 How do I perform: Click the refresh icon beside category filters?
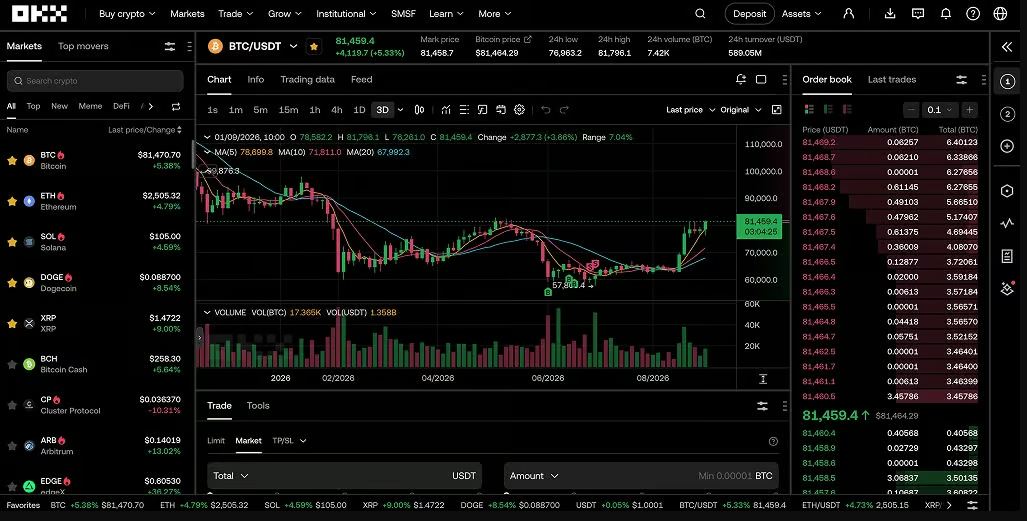[176, 106]
